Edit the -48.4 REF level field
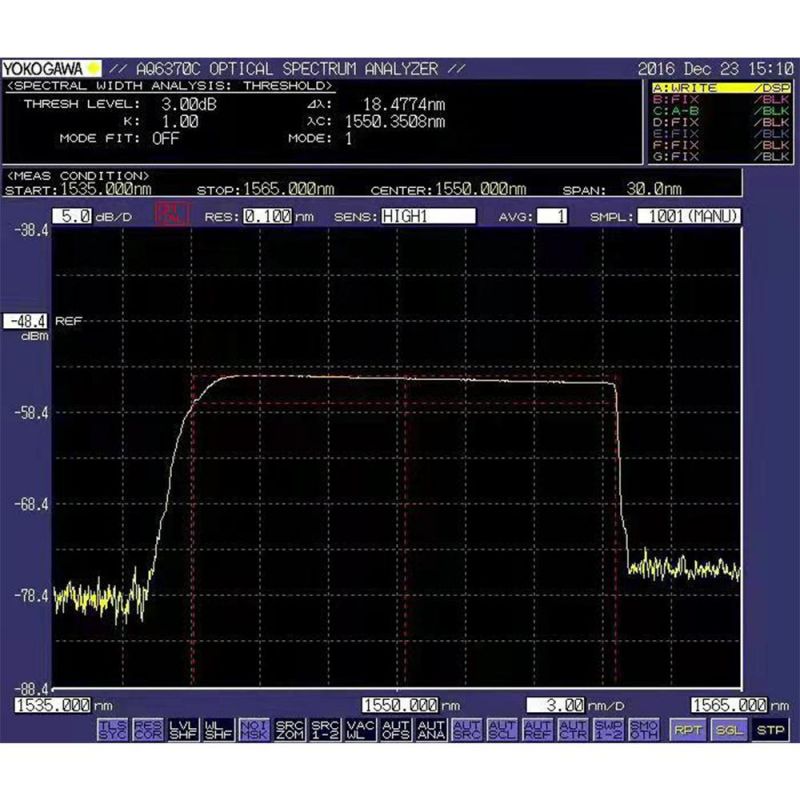Screen dimensions: 800x800 [x=26, y=321]
